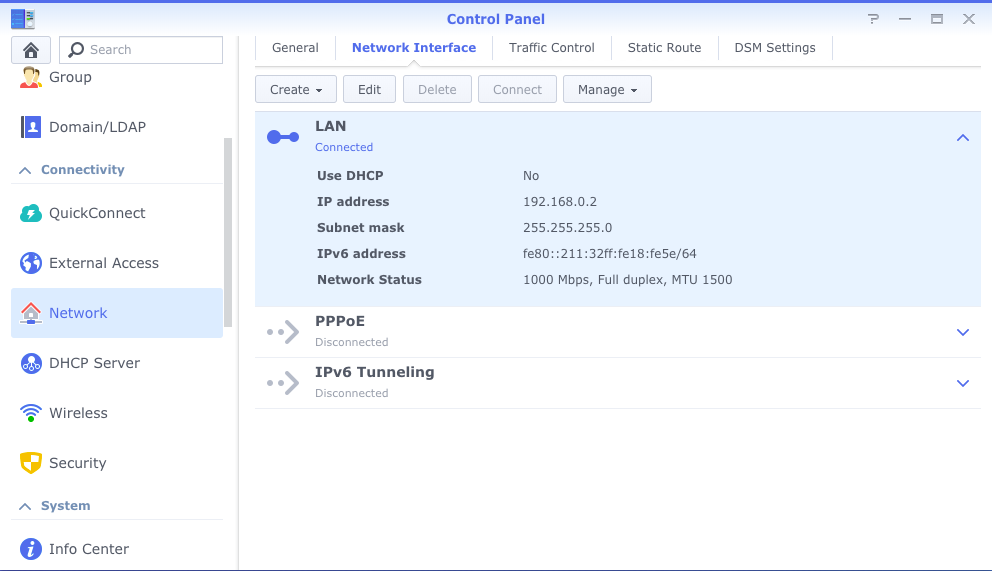Screen dimensions: 992x571
Task: Select the Domain/LDAP label
Action: pyautogui.click(x=97, y=127)
